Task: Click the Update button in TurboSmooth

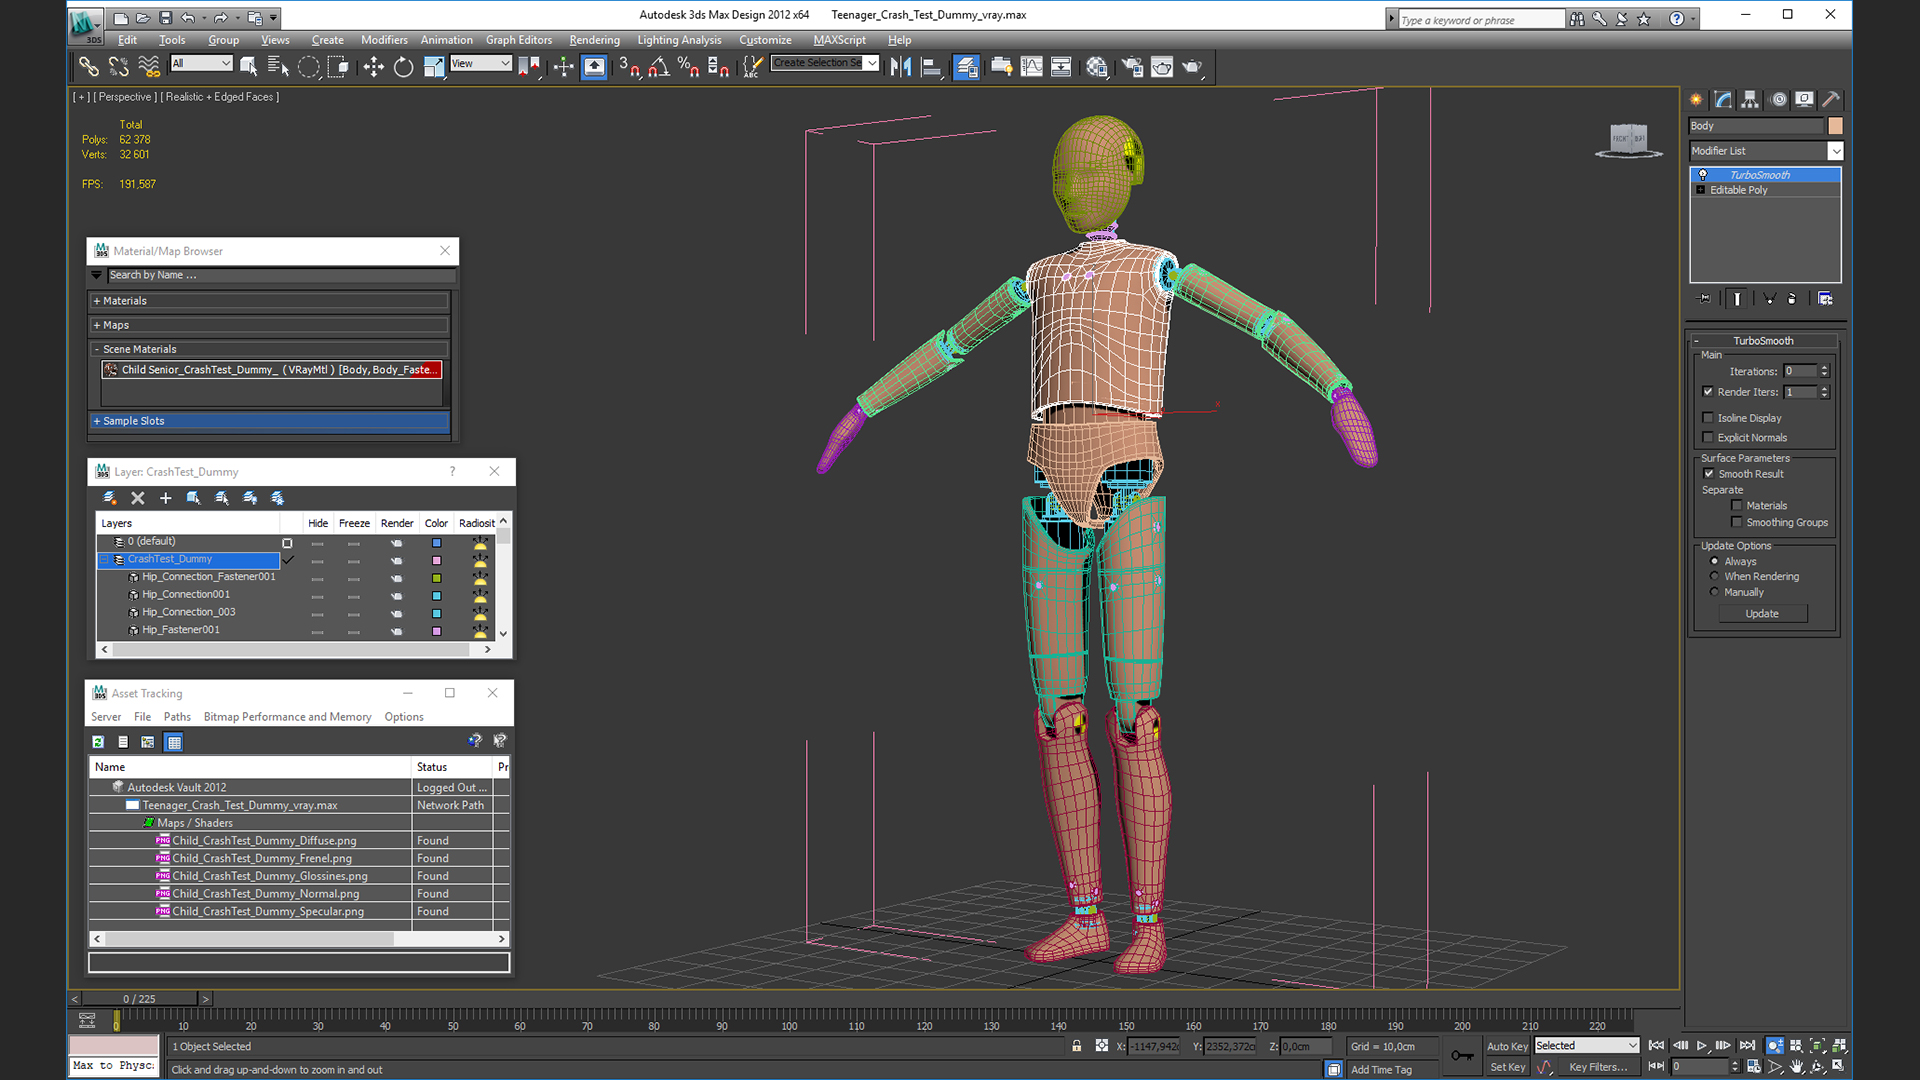Action: (1761, 614)
